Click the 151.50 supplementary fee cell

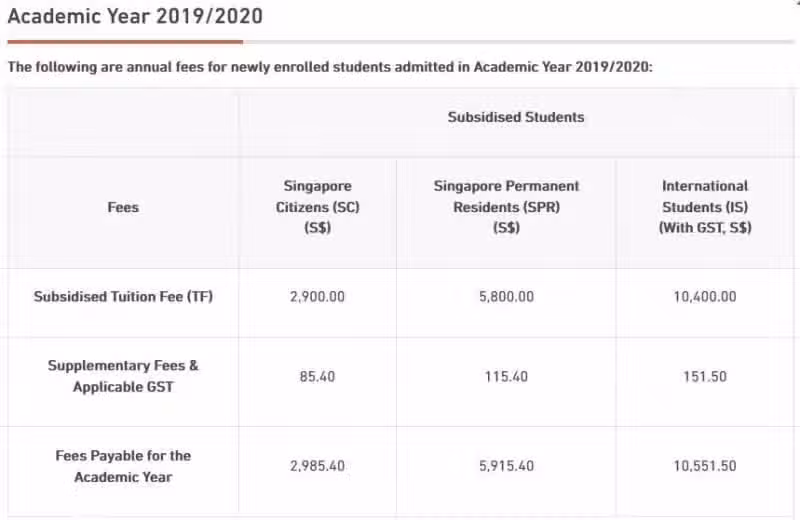[705, 377]
